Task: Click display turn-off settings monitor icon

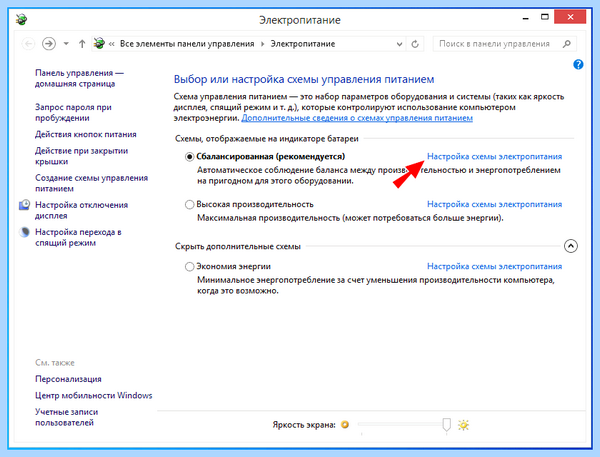Action: tap(24, 205)
